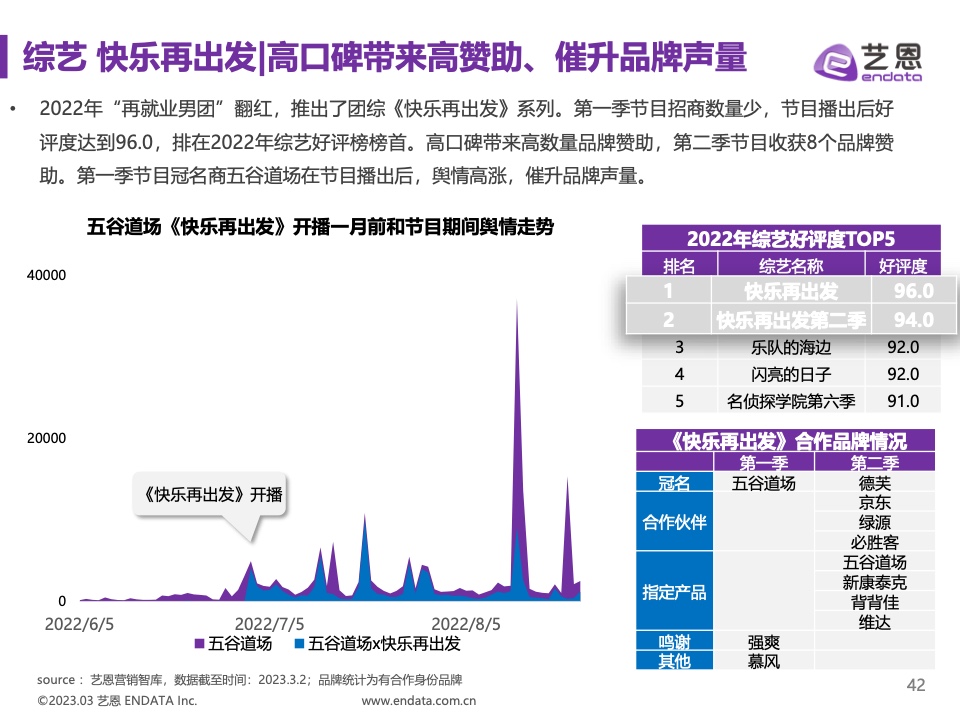This screenshot has height=720, width=960.
Task: Click the www.endata.com.cn link
Action: [419, 700]
